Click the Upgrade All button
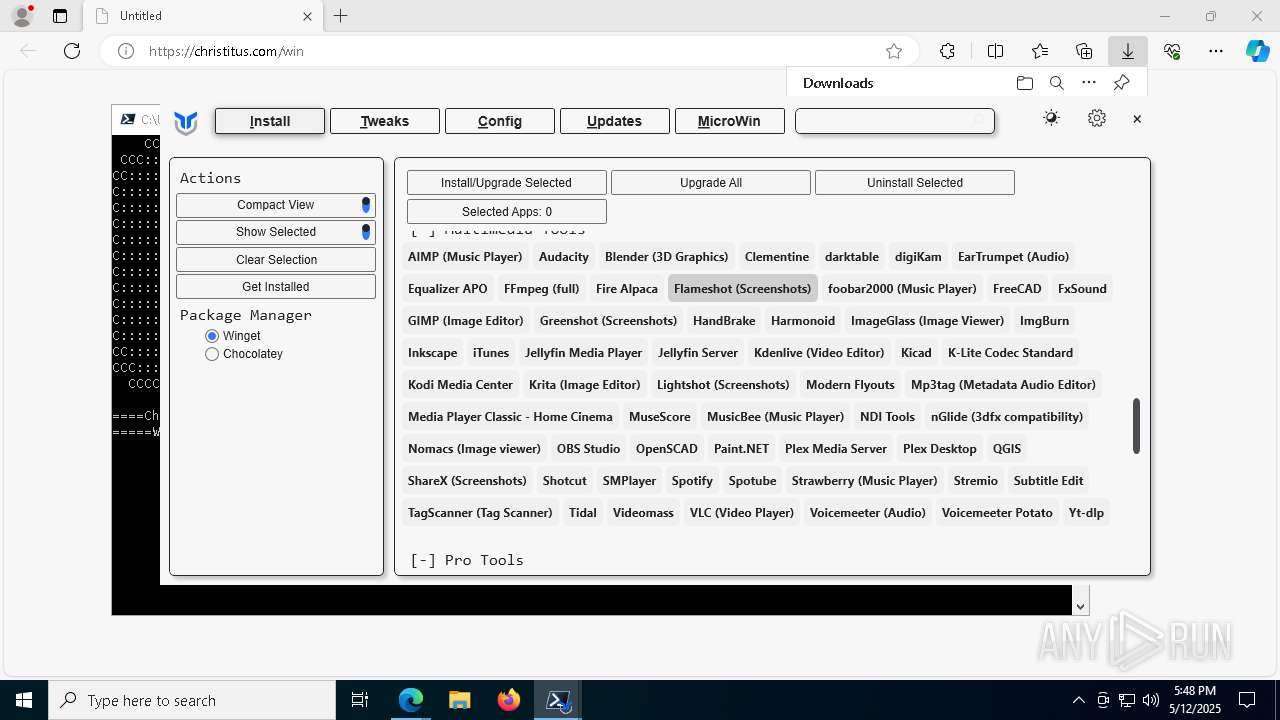Viewport: 1280px width, 720px height. tap(711, 183)
